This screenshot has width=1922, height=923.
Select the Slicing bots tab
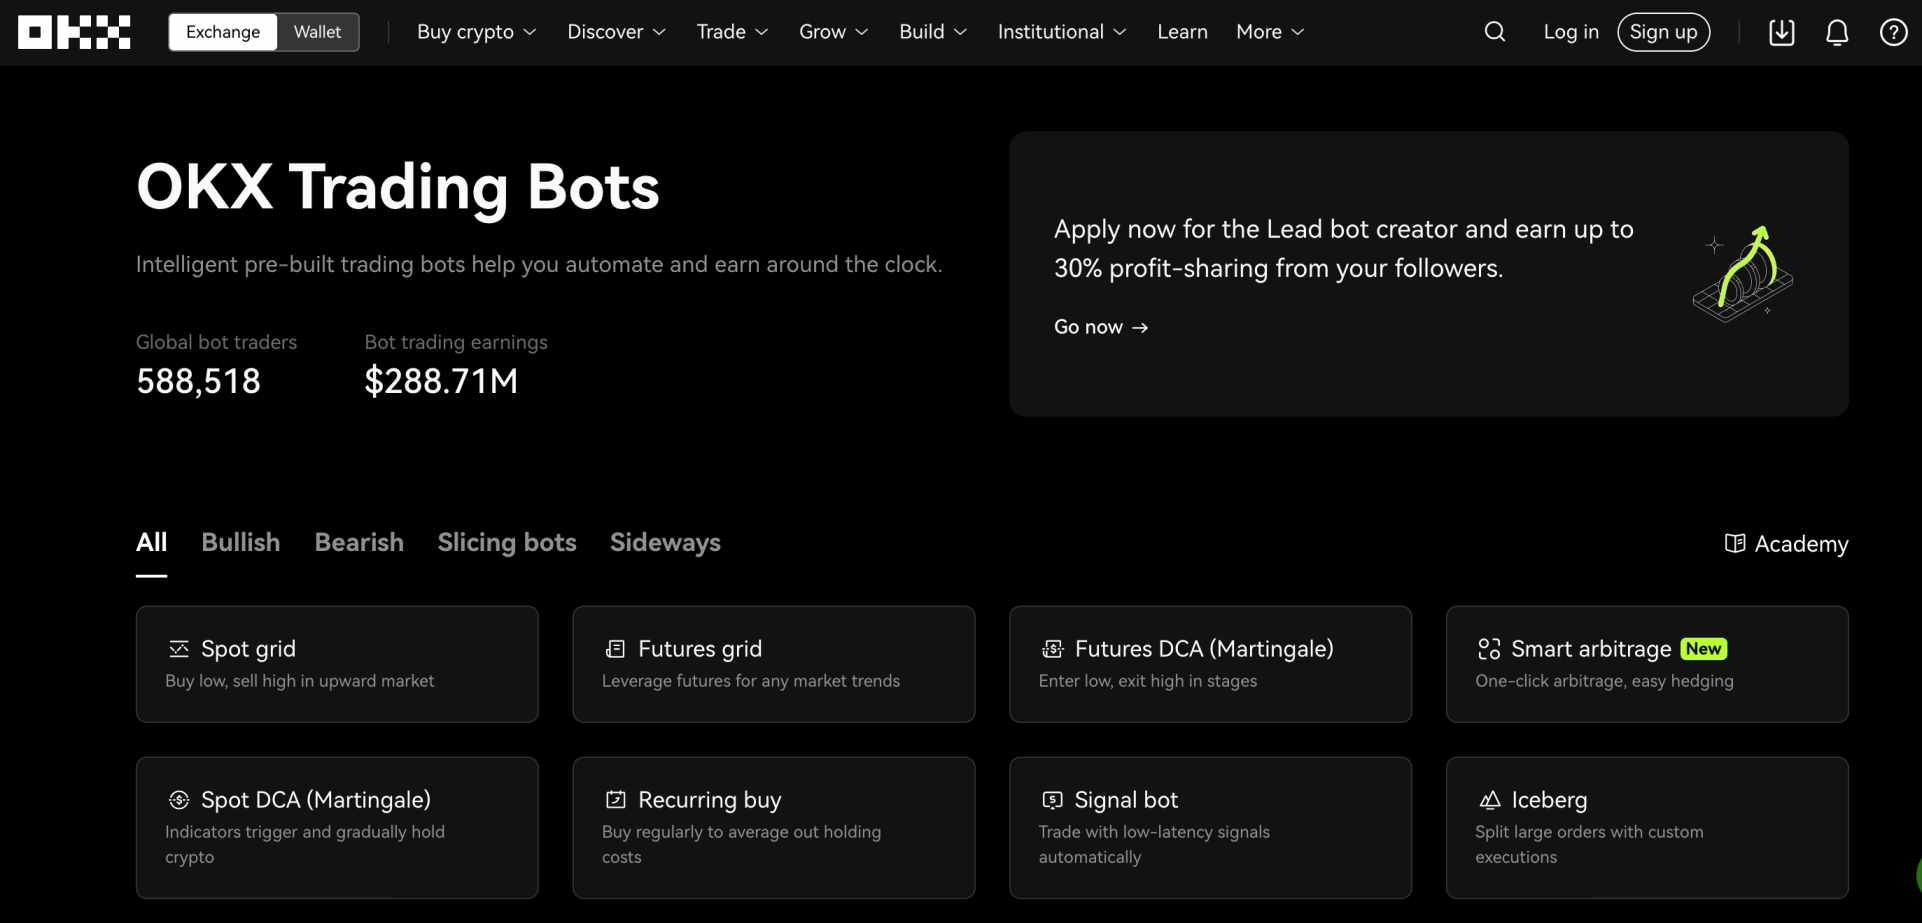point(507,543)
